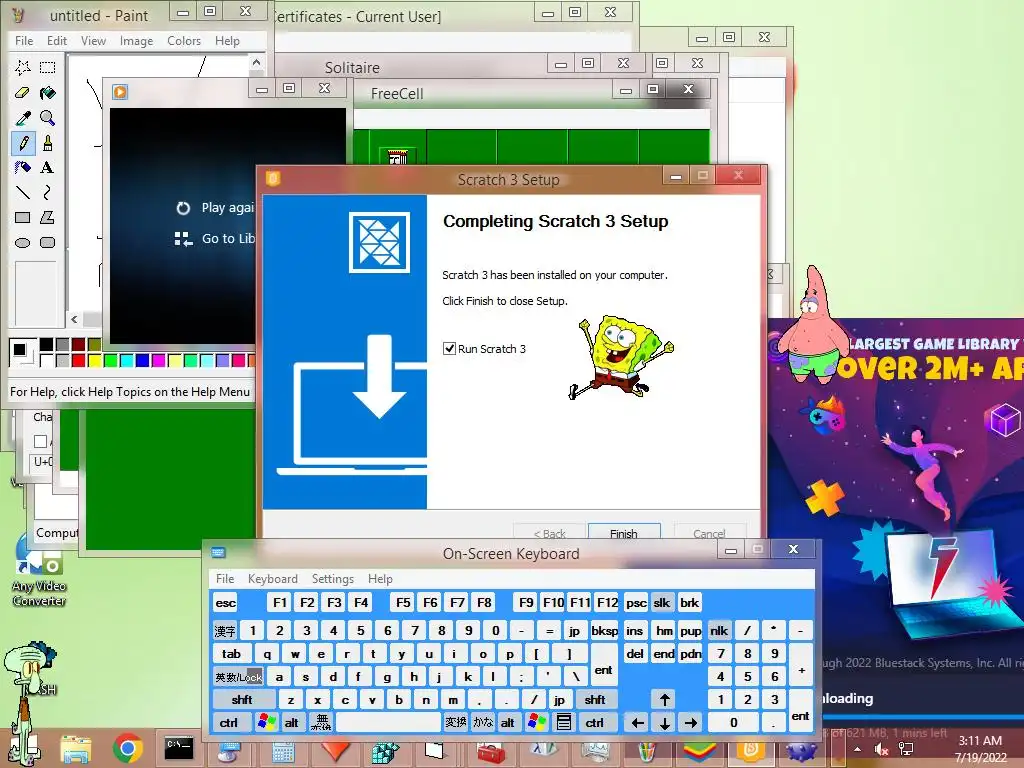
Task: Click the brk key on On-Screen Keyboard
Action: click(689, 603)
